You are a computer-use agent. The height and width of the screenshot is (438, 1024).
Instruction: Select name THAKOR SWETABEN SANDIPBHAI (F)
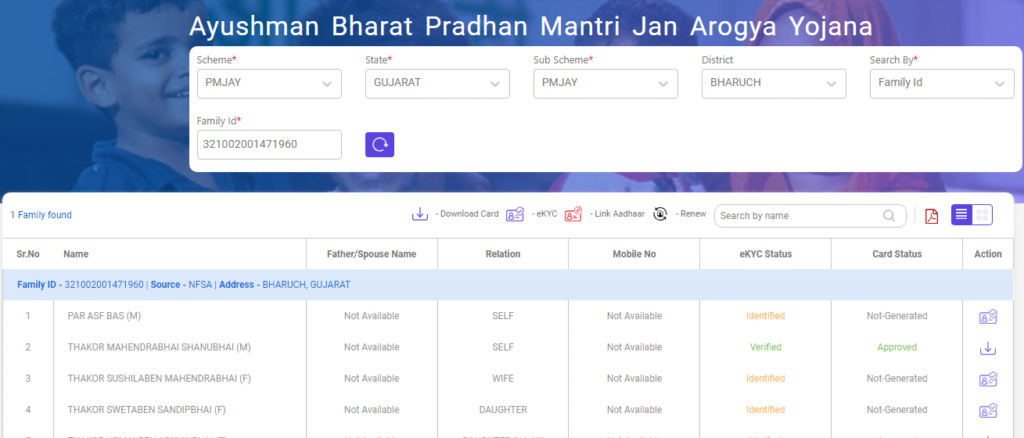147,410
